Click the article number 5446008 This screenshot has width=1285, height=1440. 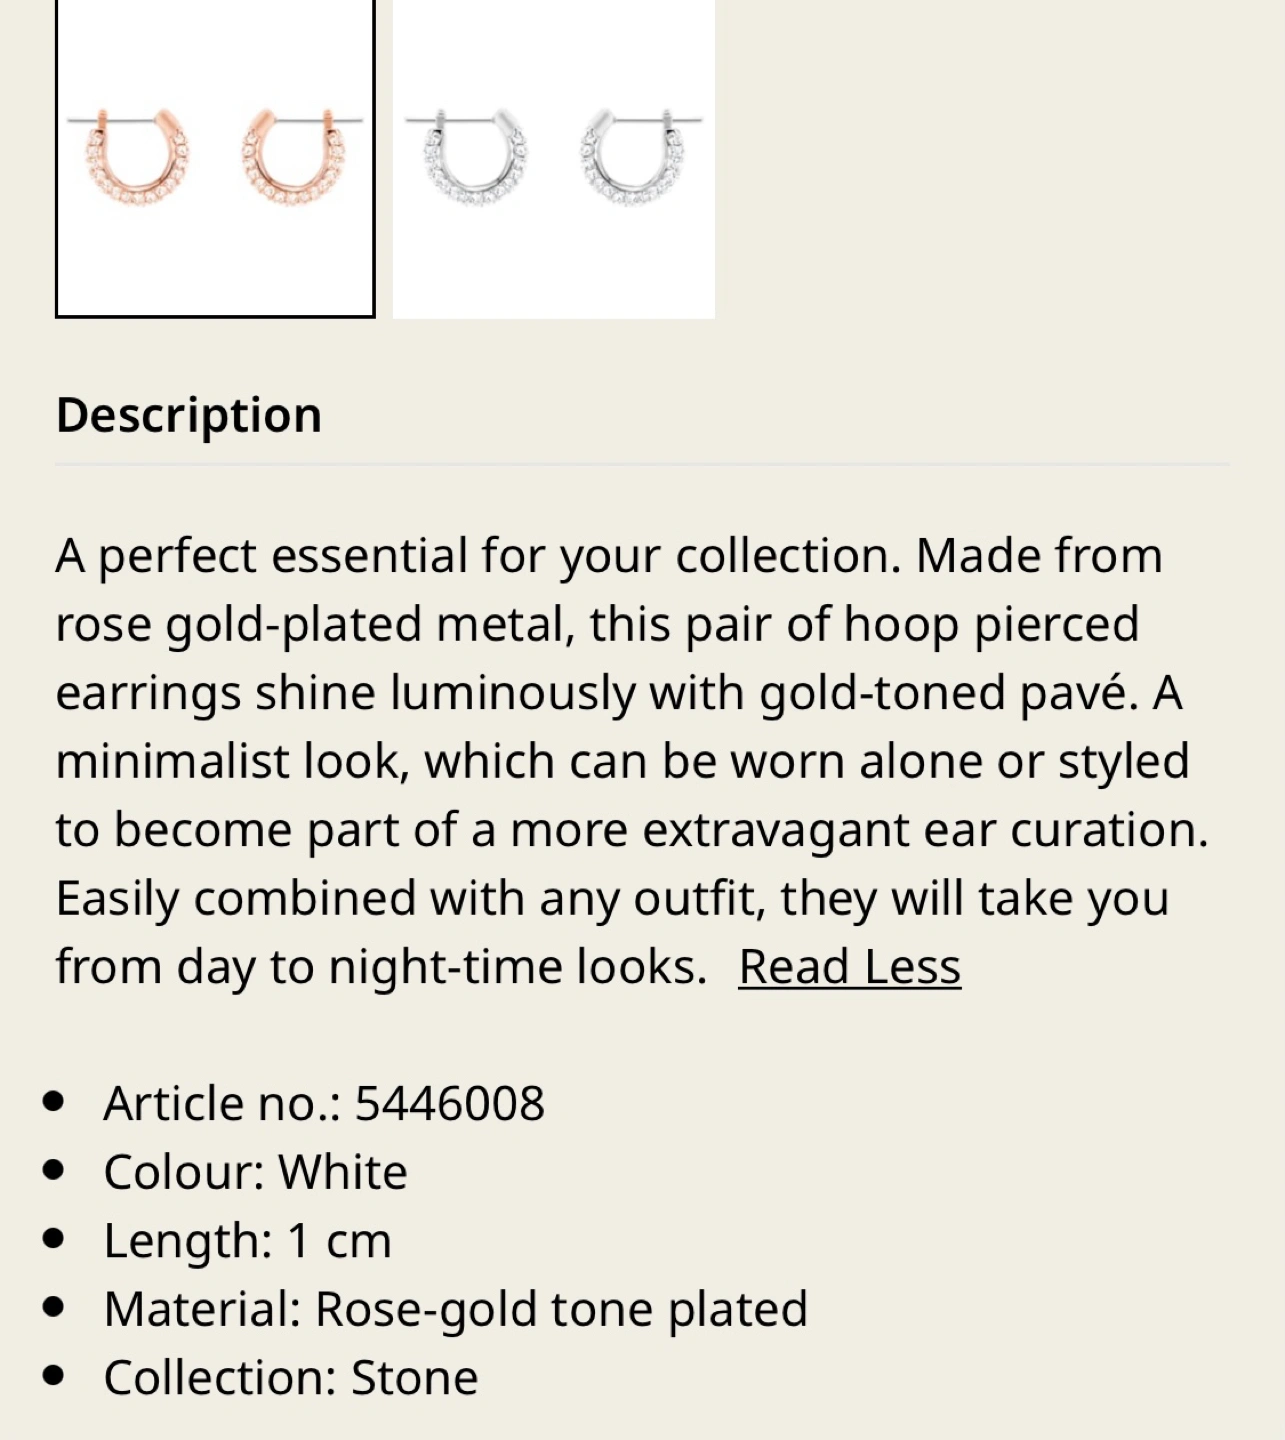450,1104
